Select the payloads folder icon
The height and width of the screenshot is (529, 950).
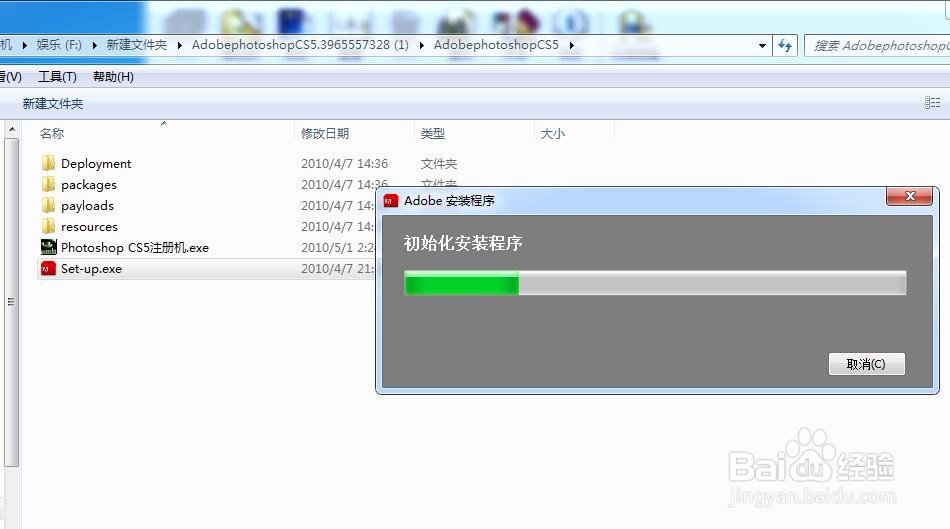tap(48, 205)
